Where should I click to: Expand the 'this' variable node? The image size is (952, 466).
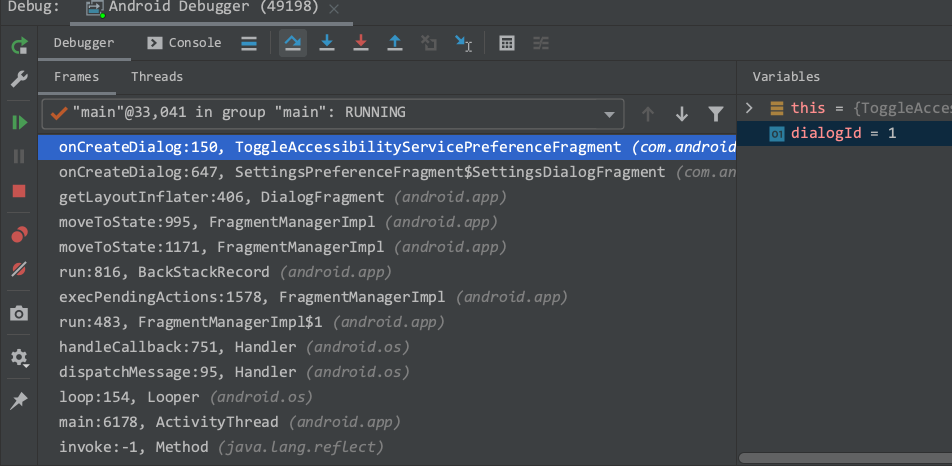[x=749, y=108]
